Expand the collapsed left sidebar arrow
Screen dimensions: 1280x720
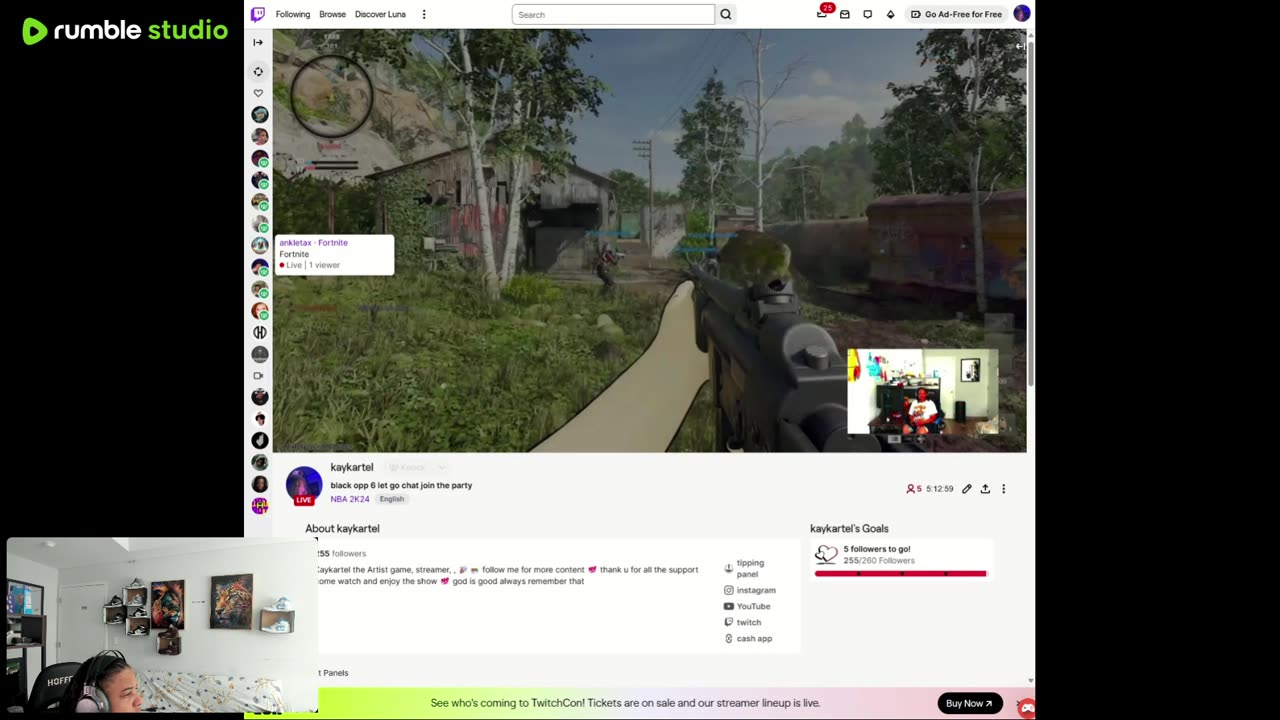tap(258, 42)
